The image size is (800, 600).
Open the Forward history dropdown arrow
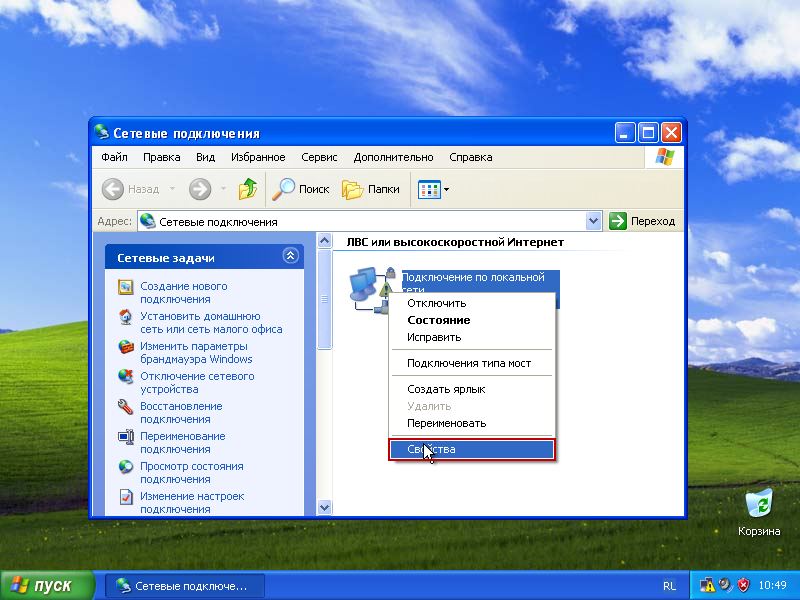click(223, 189)
